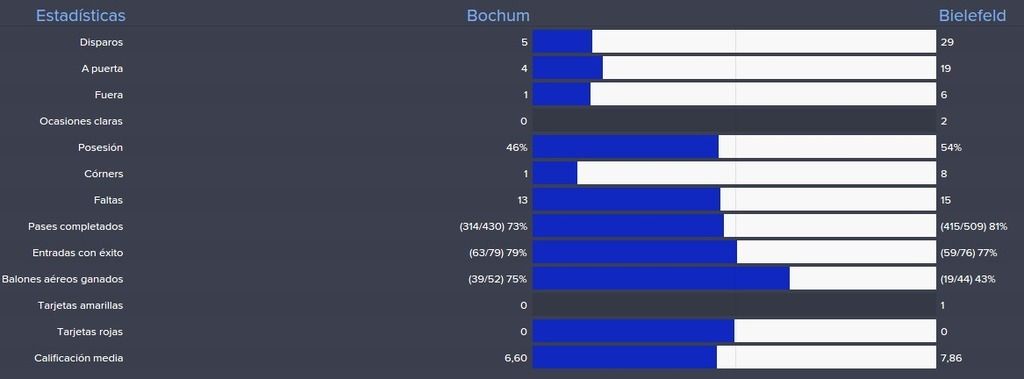Click the Balones aéreos ganados bar

click(x=734, y=278)
